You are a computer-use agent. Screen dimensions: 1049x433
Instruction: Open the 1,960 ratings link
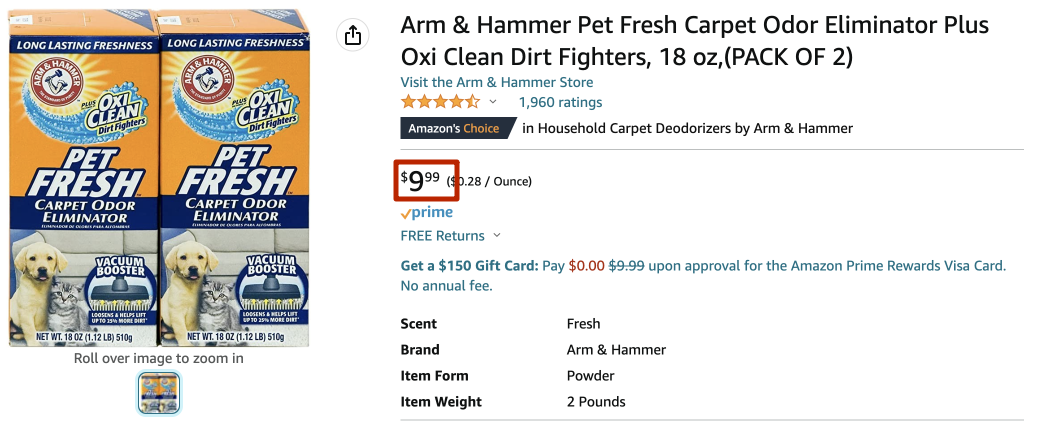pyautogui.click(x=560, y=102)
